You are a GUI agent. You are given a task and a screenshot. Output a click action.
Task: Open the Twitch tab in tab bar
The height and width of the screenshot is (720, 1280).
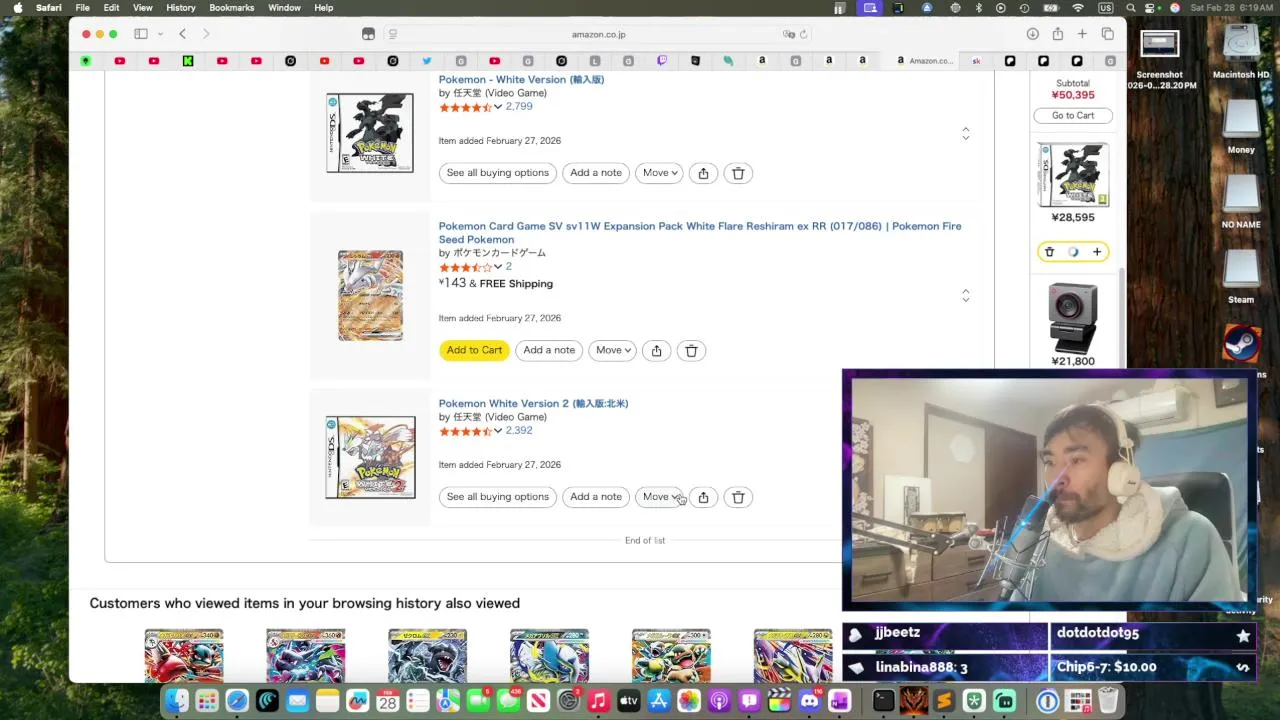tap(661, 61)
